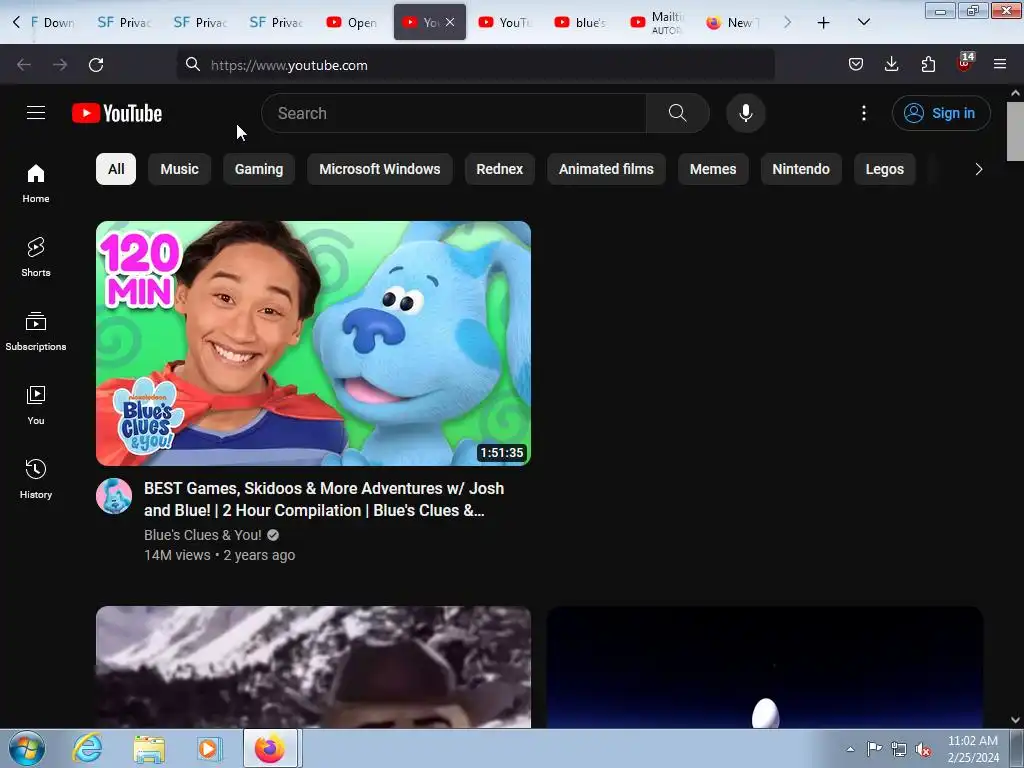Open Blue's Clues & You! channel avatar
The image size is (1024, 768).
tap(114, 496)
